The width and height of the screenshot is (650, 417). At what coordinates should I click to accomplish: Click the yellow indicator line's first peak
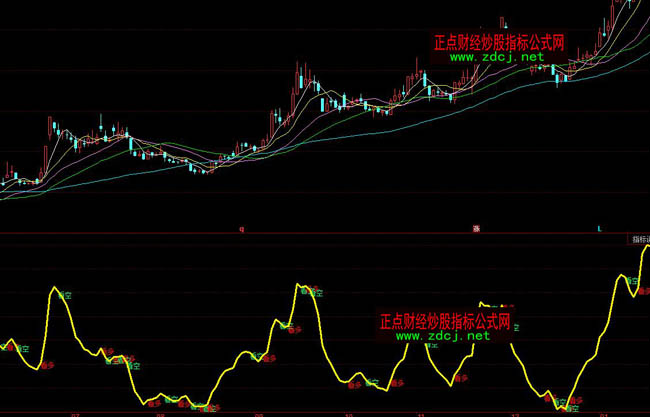(x=54, y=289)
